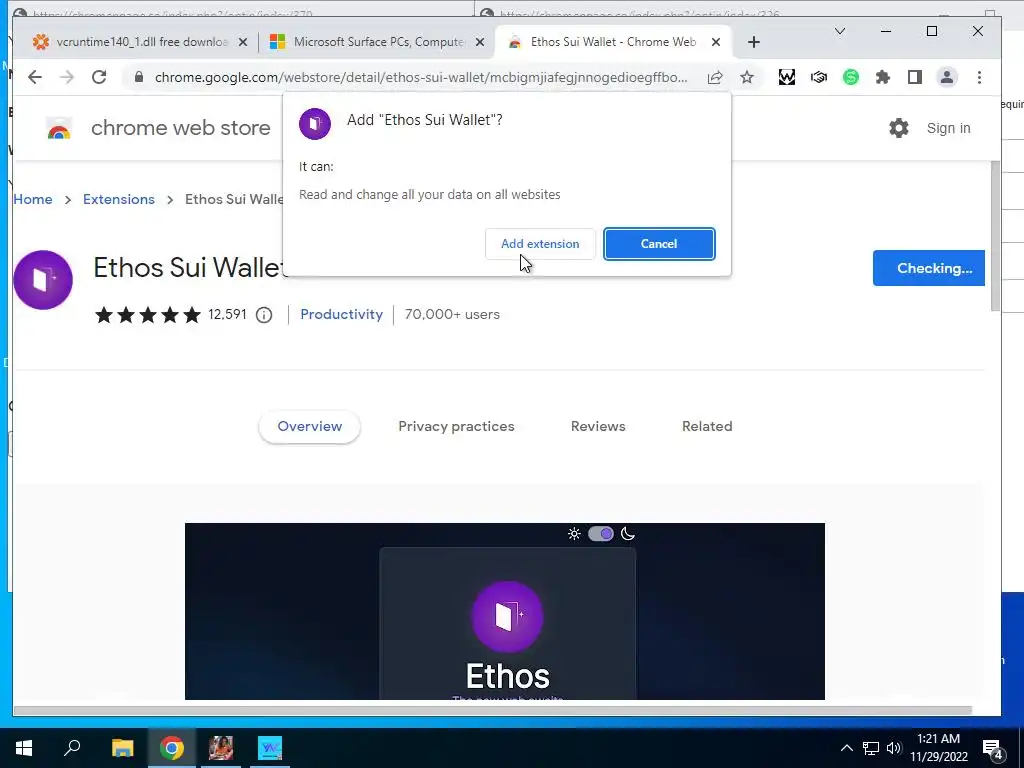
Task: Switch to Microsoft Surface PCs tab
Action: (379, 42)
